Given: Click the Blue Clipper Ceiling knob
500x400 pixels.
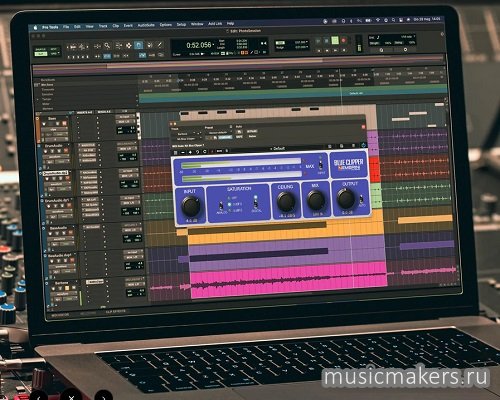Looking at the screenshot, I should point(286,201).
